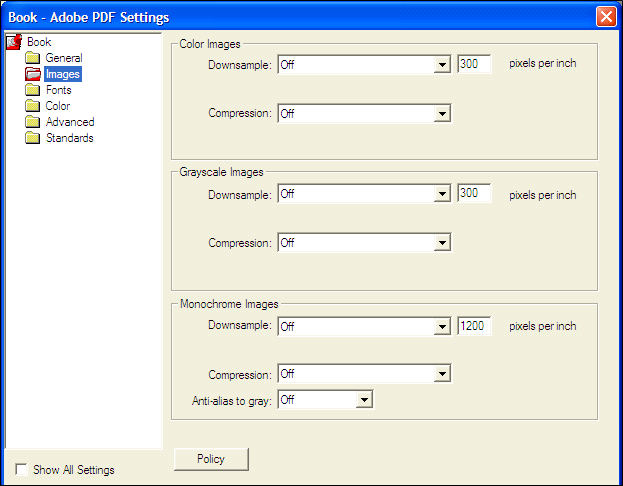This screenshot has height=486, width=623.
Task: Click the Advanced folder icon
Action: pos(33,122)
